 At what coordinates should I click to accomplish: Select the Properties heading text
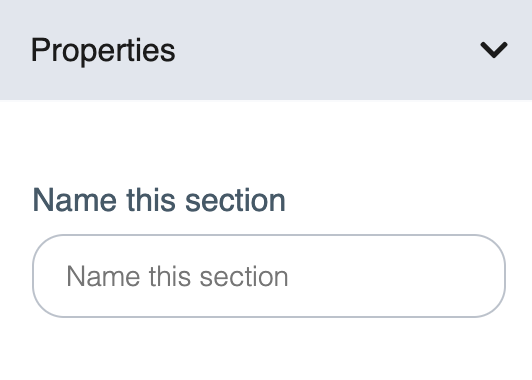[103, 51]
